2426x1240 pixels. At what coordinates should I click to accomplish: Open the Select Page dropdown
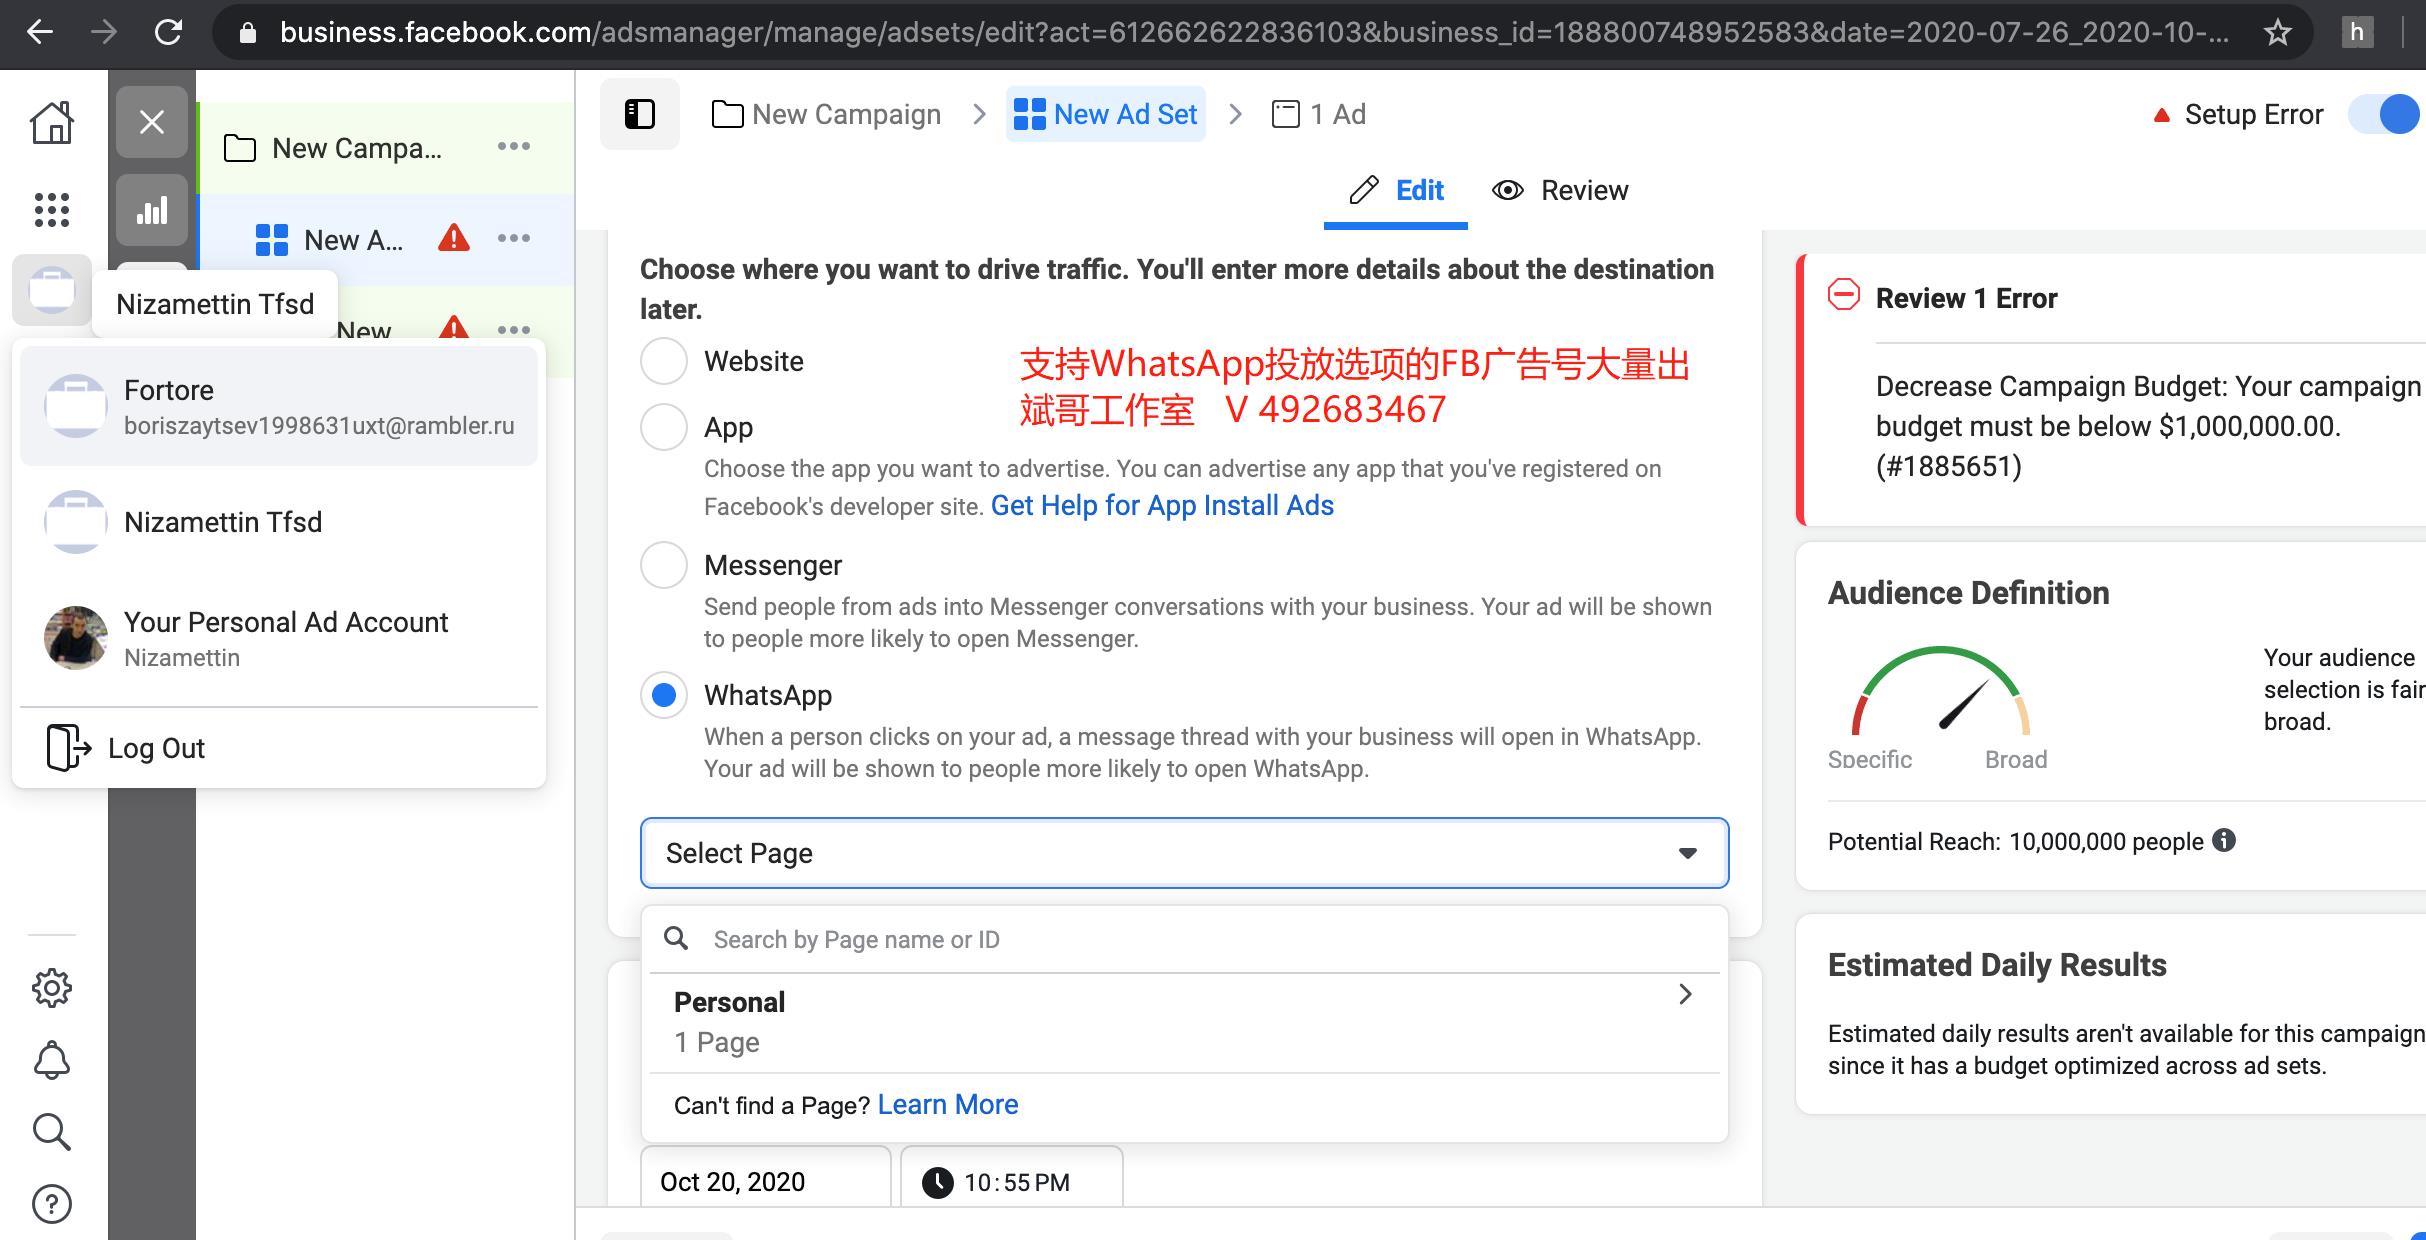point(1185,853)
